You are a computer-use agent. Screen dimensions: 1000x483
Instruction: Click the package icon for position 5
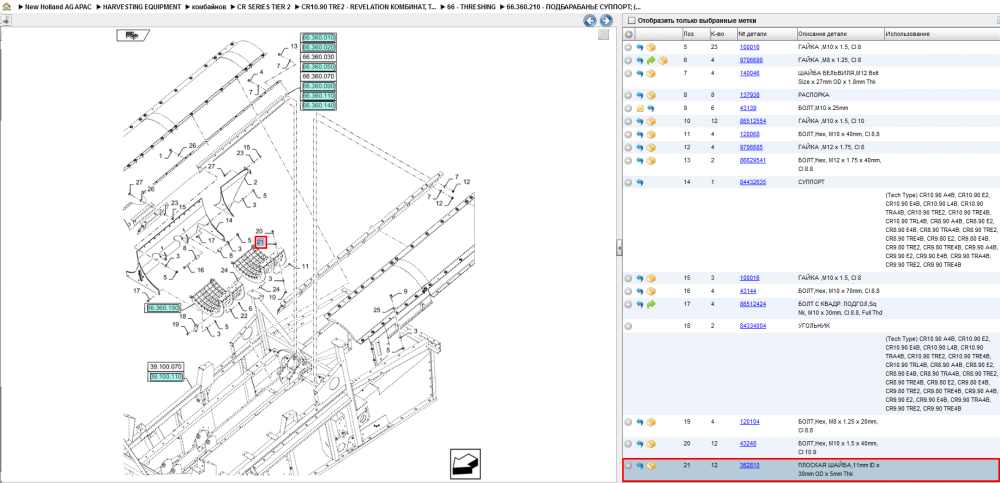click(651, 47)
